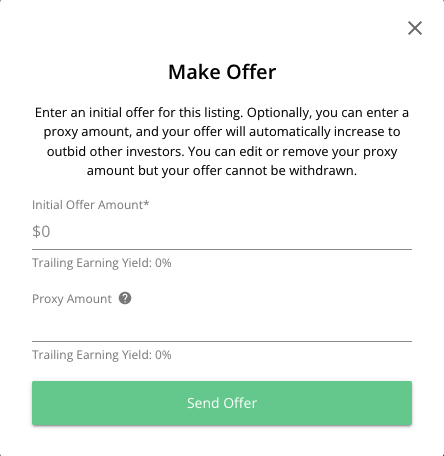Select the "Proxy Amount" field label
The width and height of the screenshot is (444, 456).
(72, 299)
